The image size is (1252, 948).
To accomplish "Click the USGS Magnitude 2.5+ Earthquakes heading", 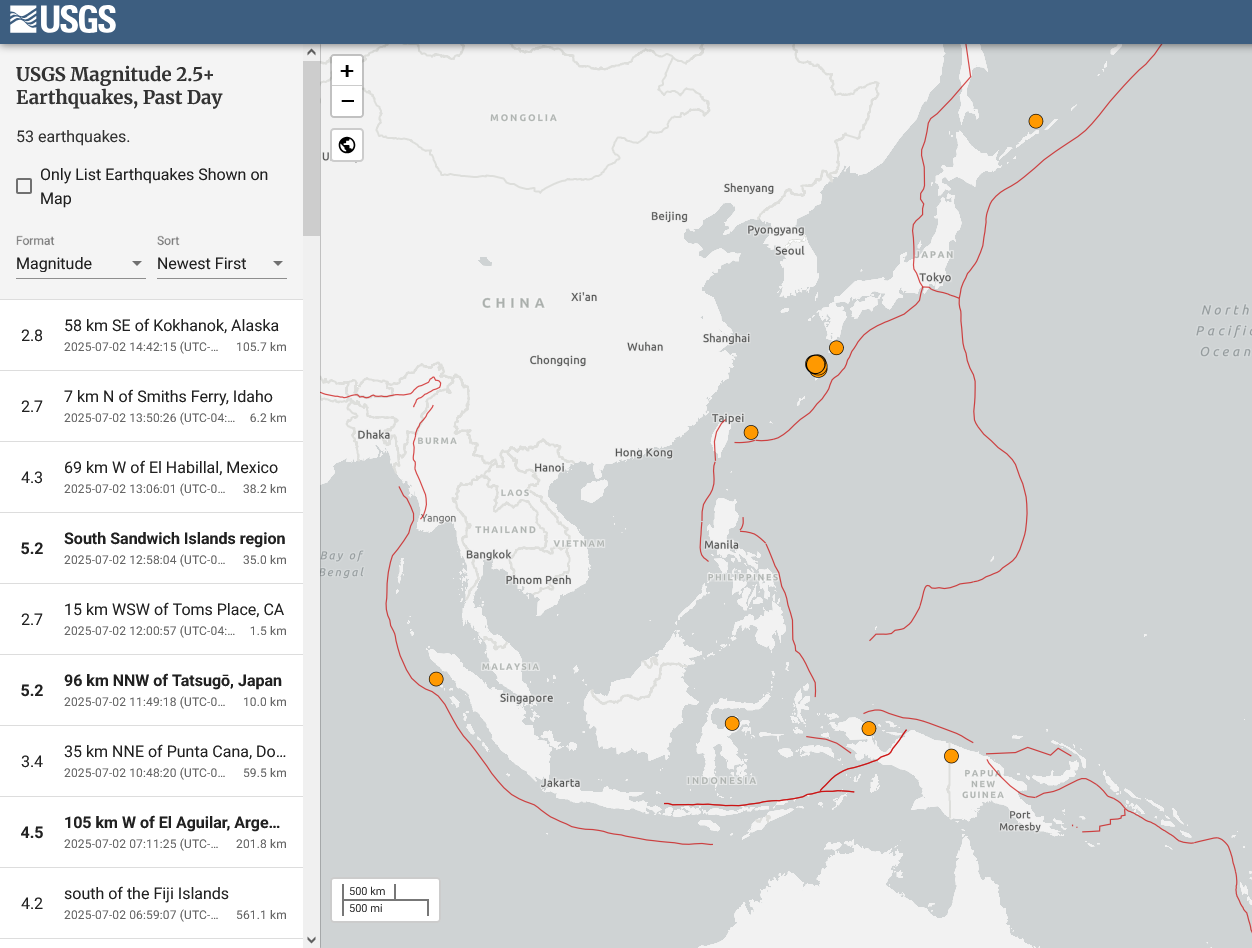I will (x=119, y=86).
